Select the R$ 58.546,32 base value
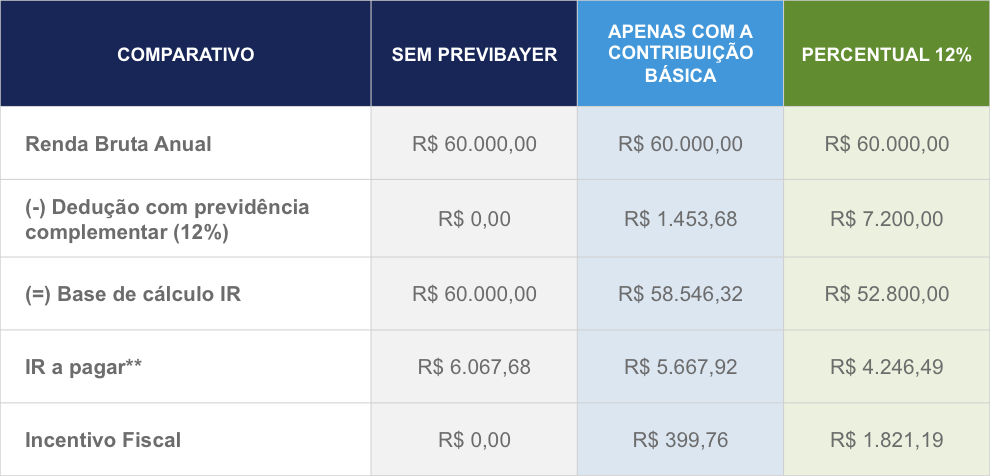The width and height of the screenshot is (990, 476). 681,294
